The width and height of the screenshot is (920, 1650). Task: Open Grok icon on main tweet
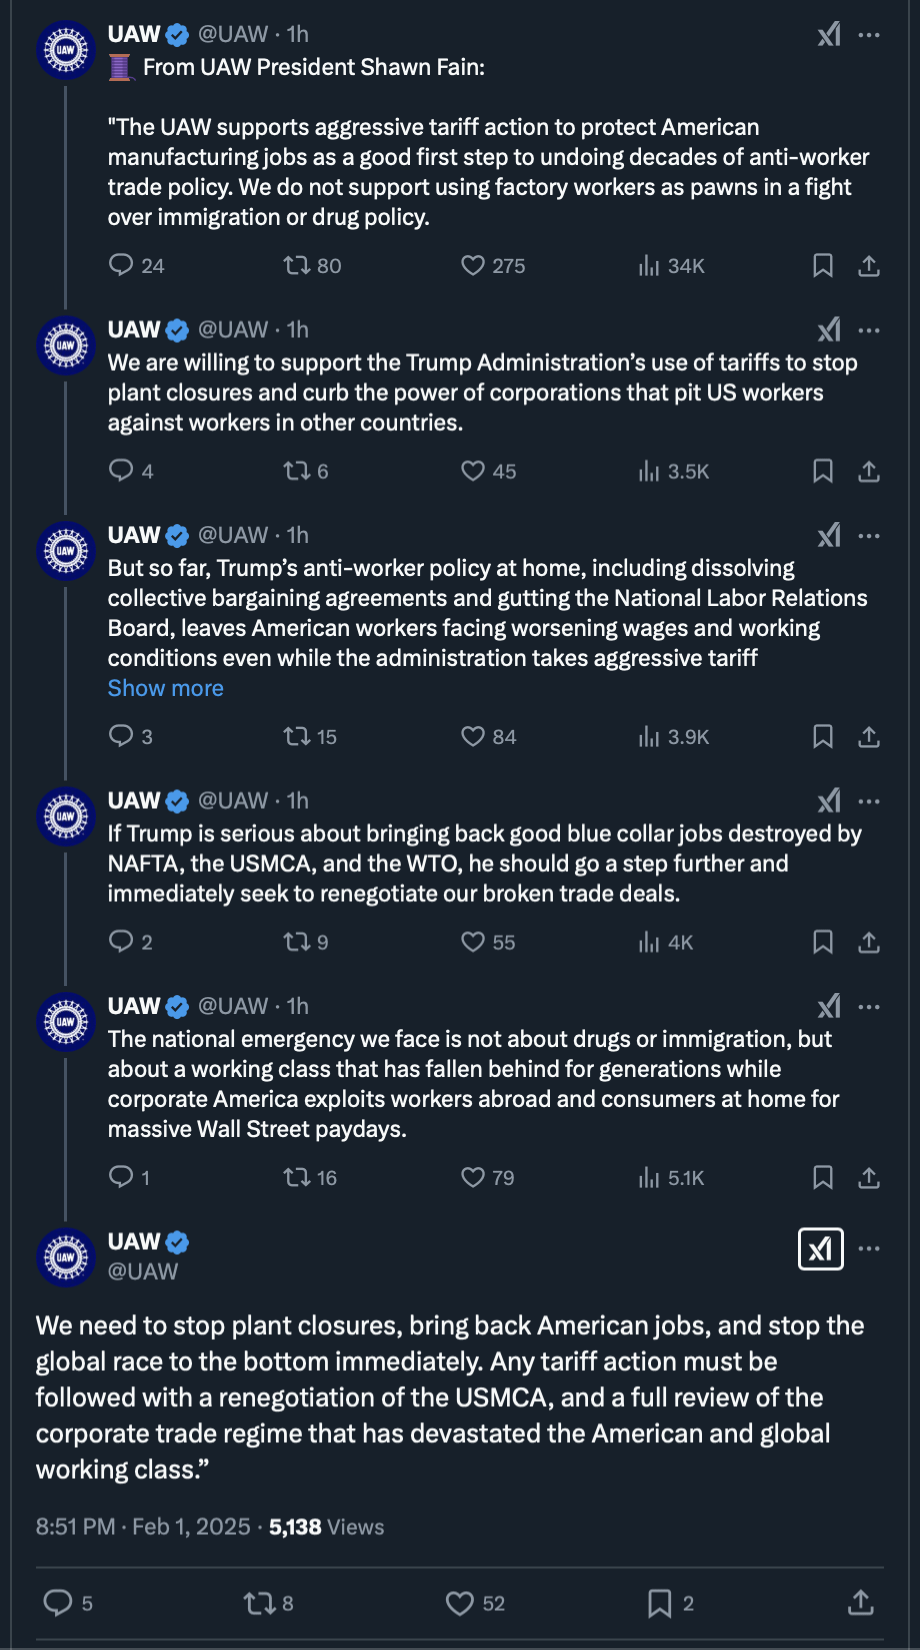(x=821, y=1249)
